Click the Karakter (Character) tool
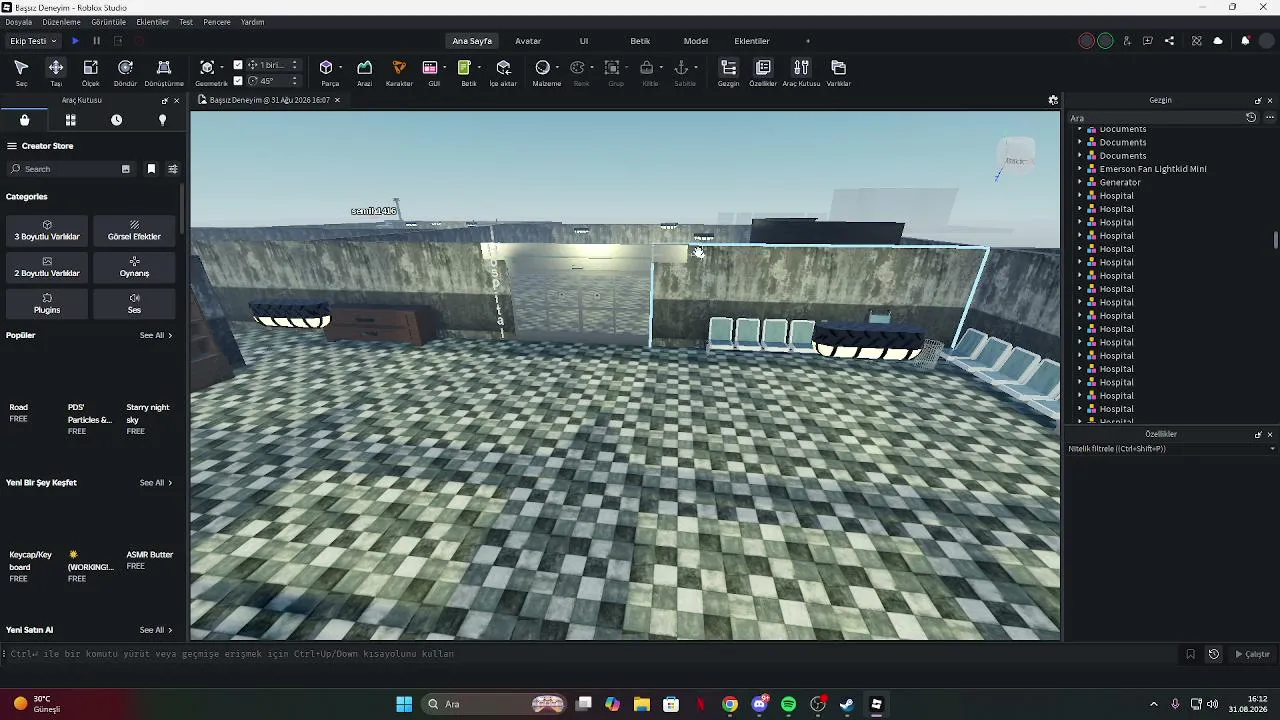The image size is (1280, 720). pyautogui.click(x=399, y=72)
